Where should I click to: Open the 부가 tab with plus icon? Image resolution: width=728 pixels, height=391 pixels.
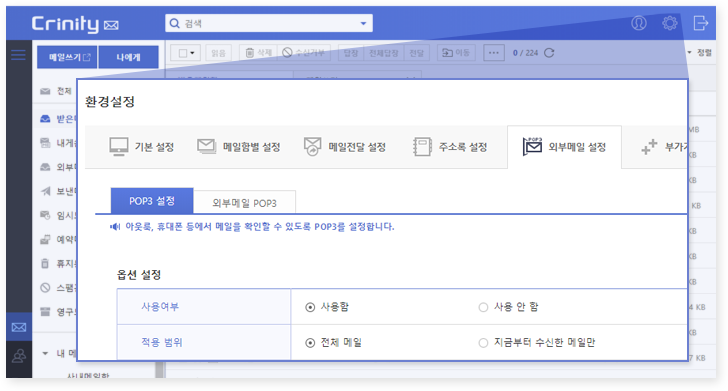click(x=664, y=147)
